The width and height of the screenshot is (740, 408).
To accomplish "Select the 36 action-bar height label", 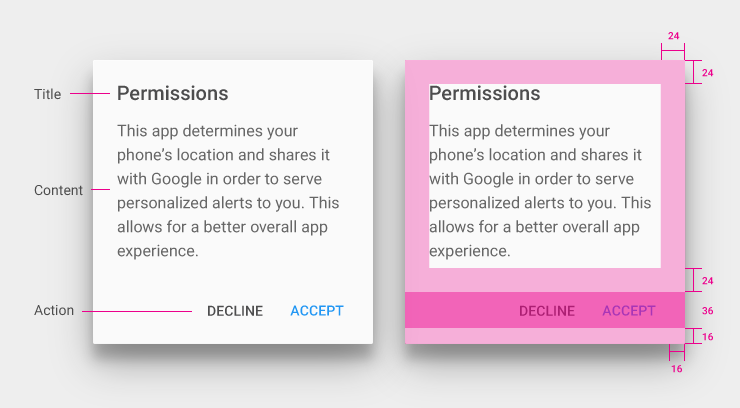I will (x=707, y=311).
